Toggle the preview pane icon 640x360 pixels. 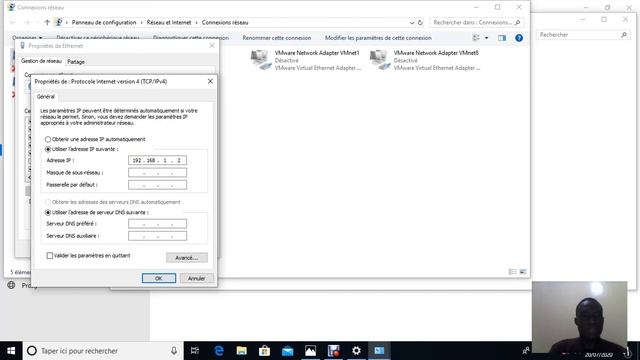coord(502,38)
